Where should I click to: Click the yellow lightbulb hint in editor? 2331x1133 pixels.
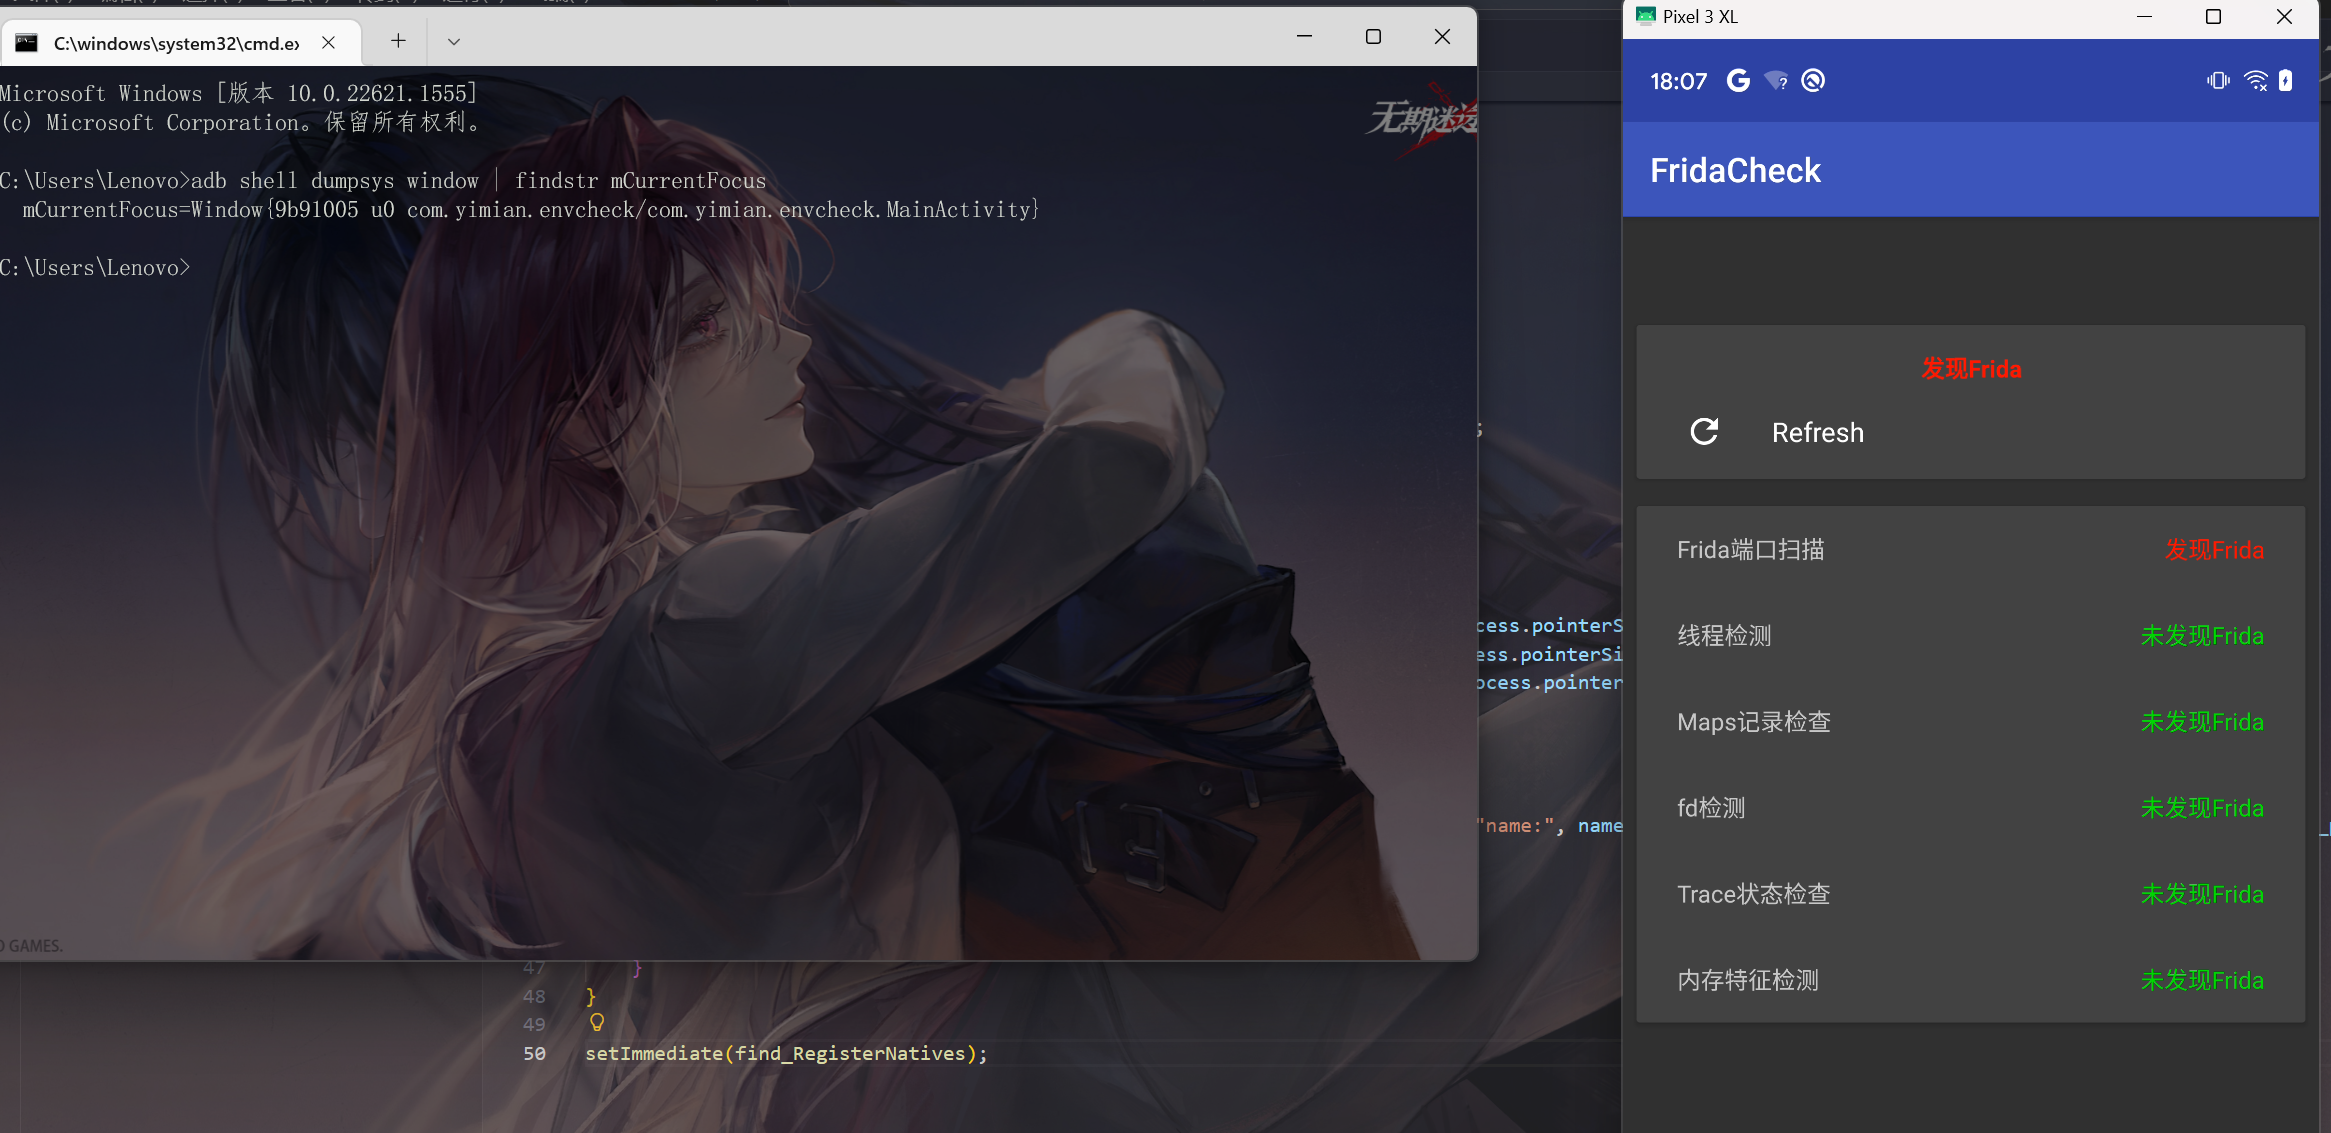pos(597,1022)
